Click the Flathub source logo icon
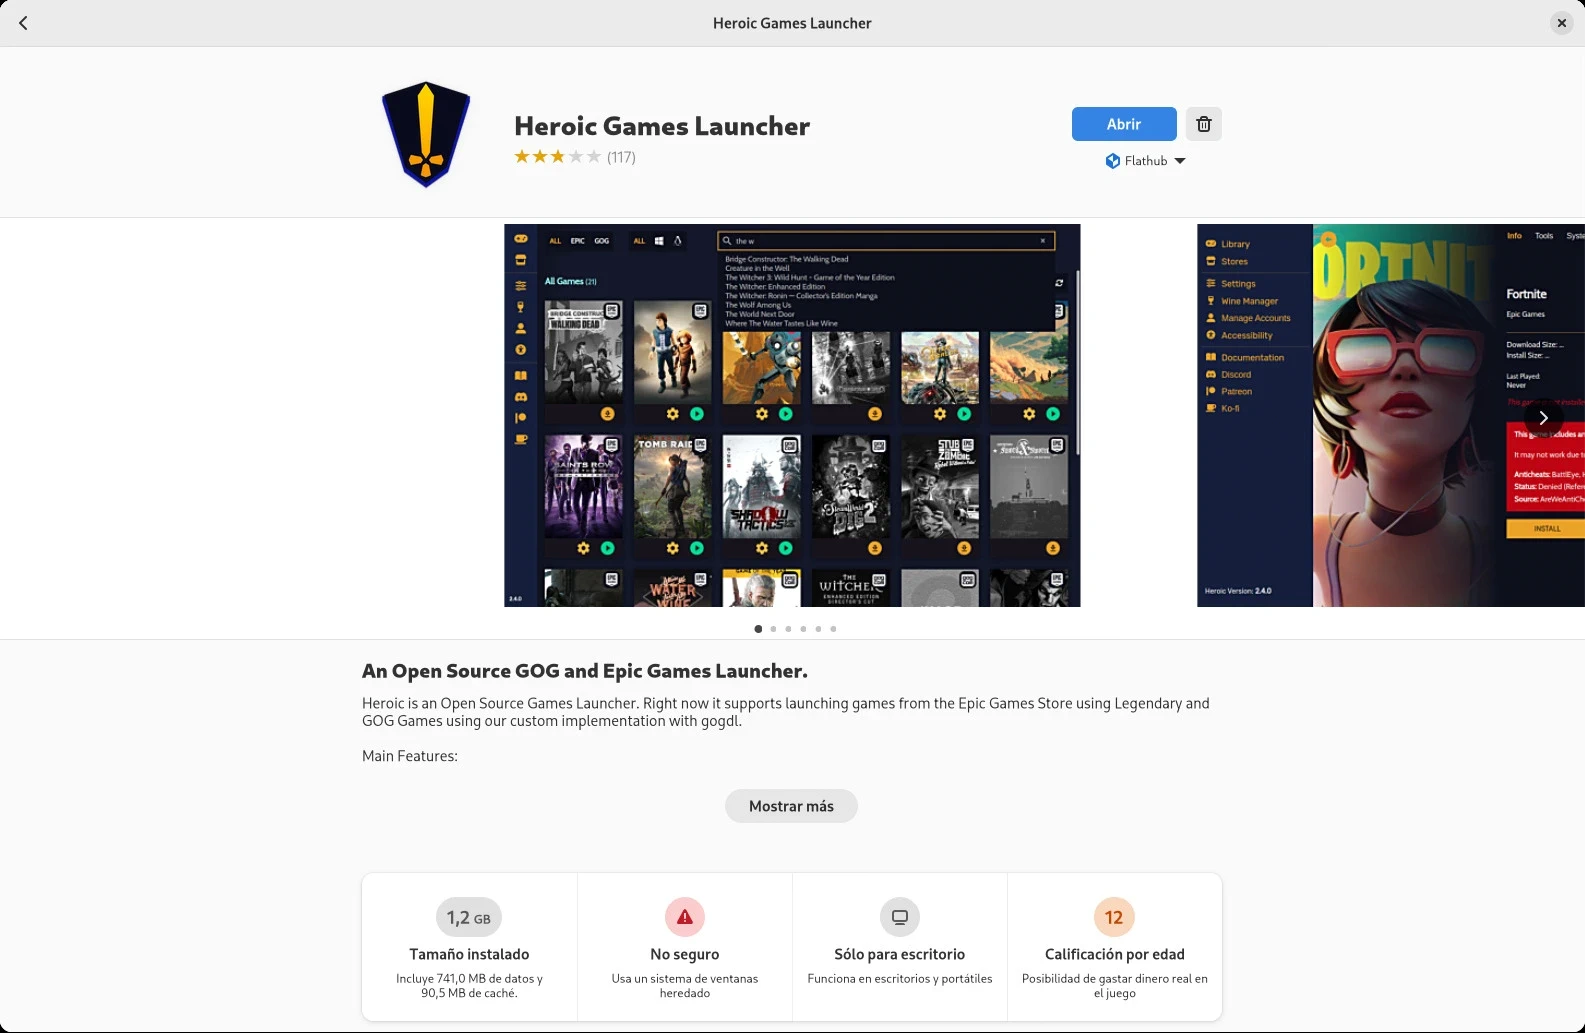 [1112, 161]
